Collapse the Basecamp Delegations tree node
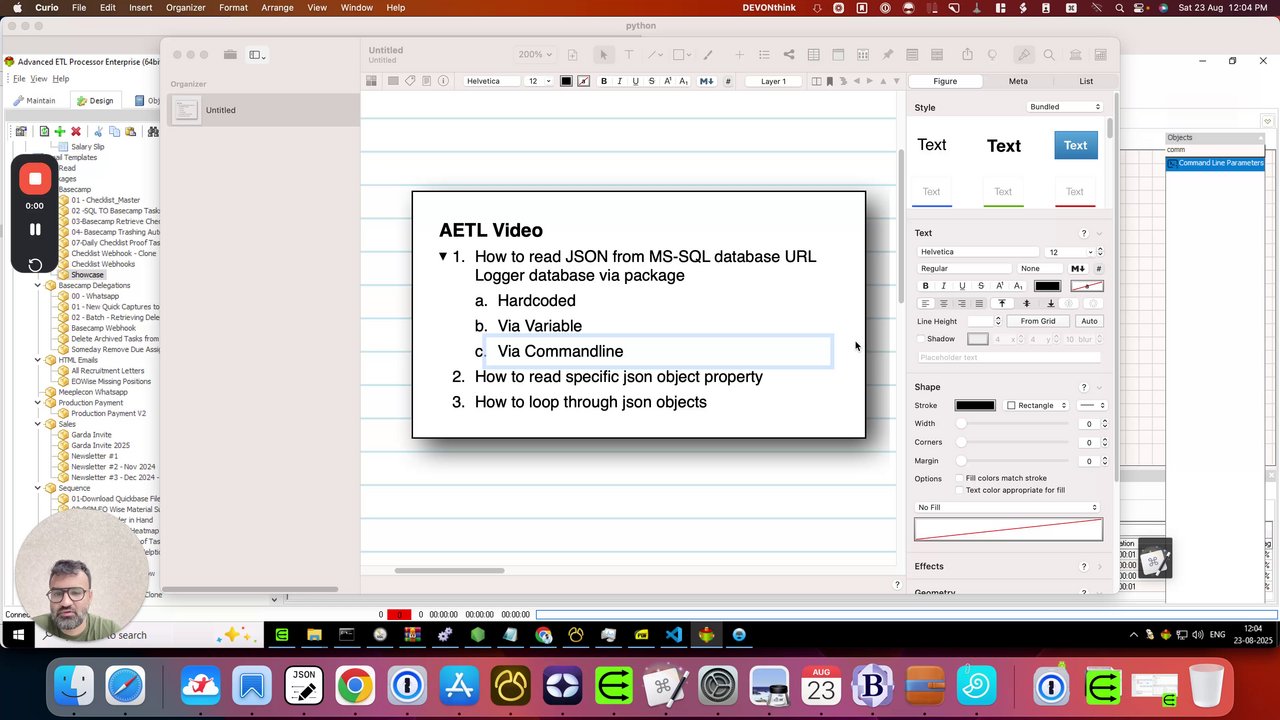 click(x=38, y=285)
